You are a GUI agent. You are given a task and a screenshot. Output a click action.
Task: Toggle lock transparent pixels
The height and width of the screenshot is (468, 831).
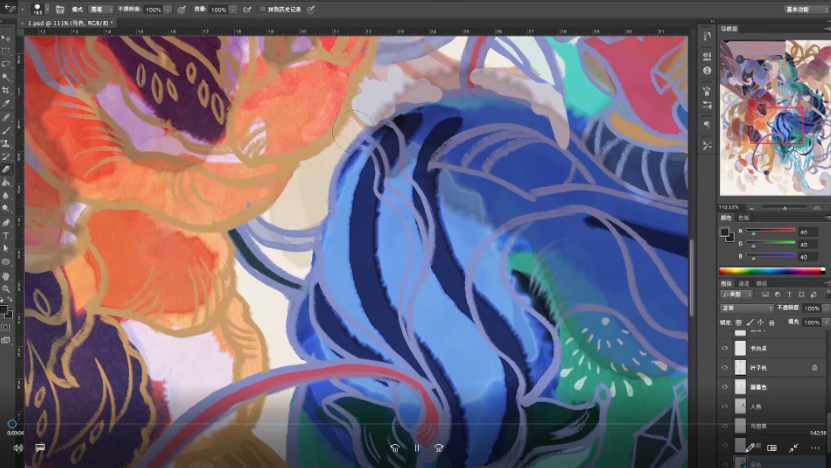(x=739, y=322)
